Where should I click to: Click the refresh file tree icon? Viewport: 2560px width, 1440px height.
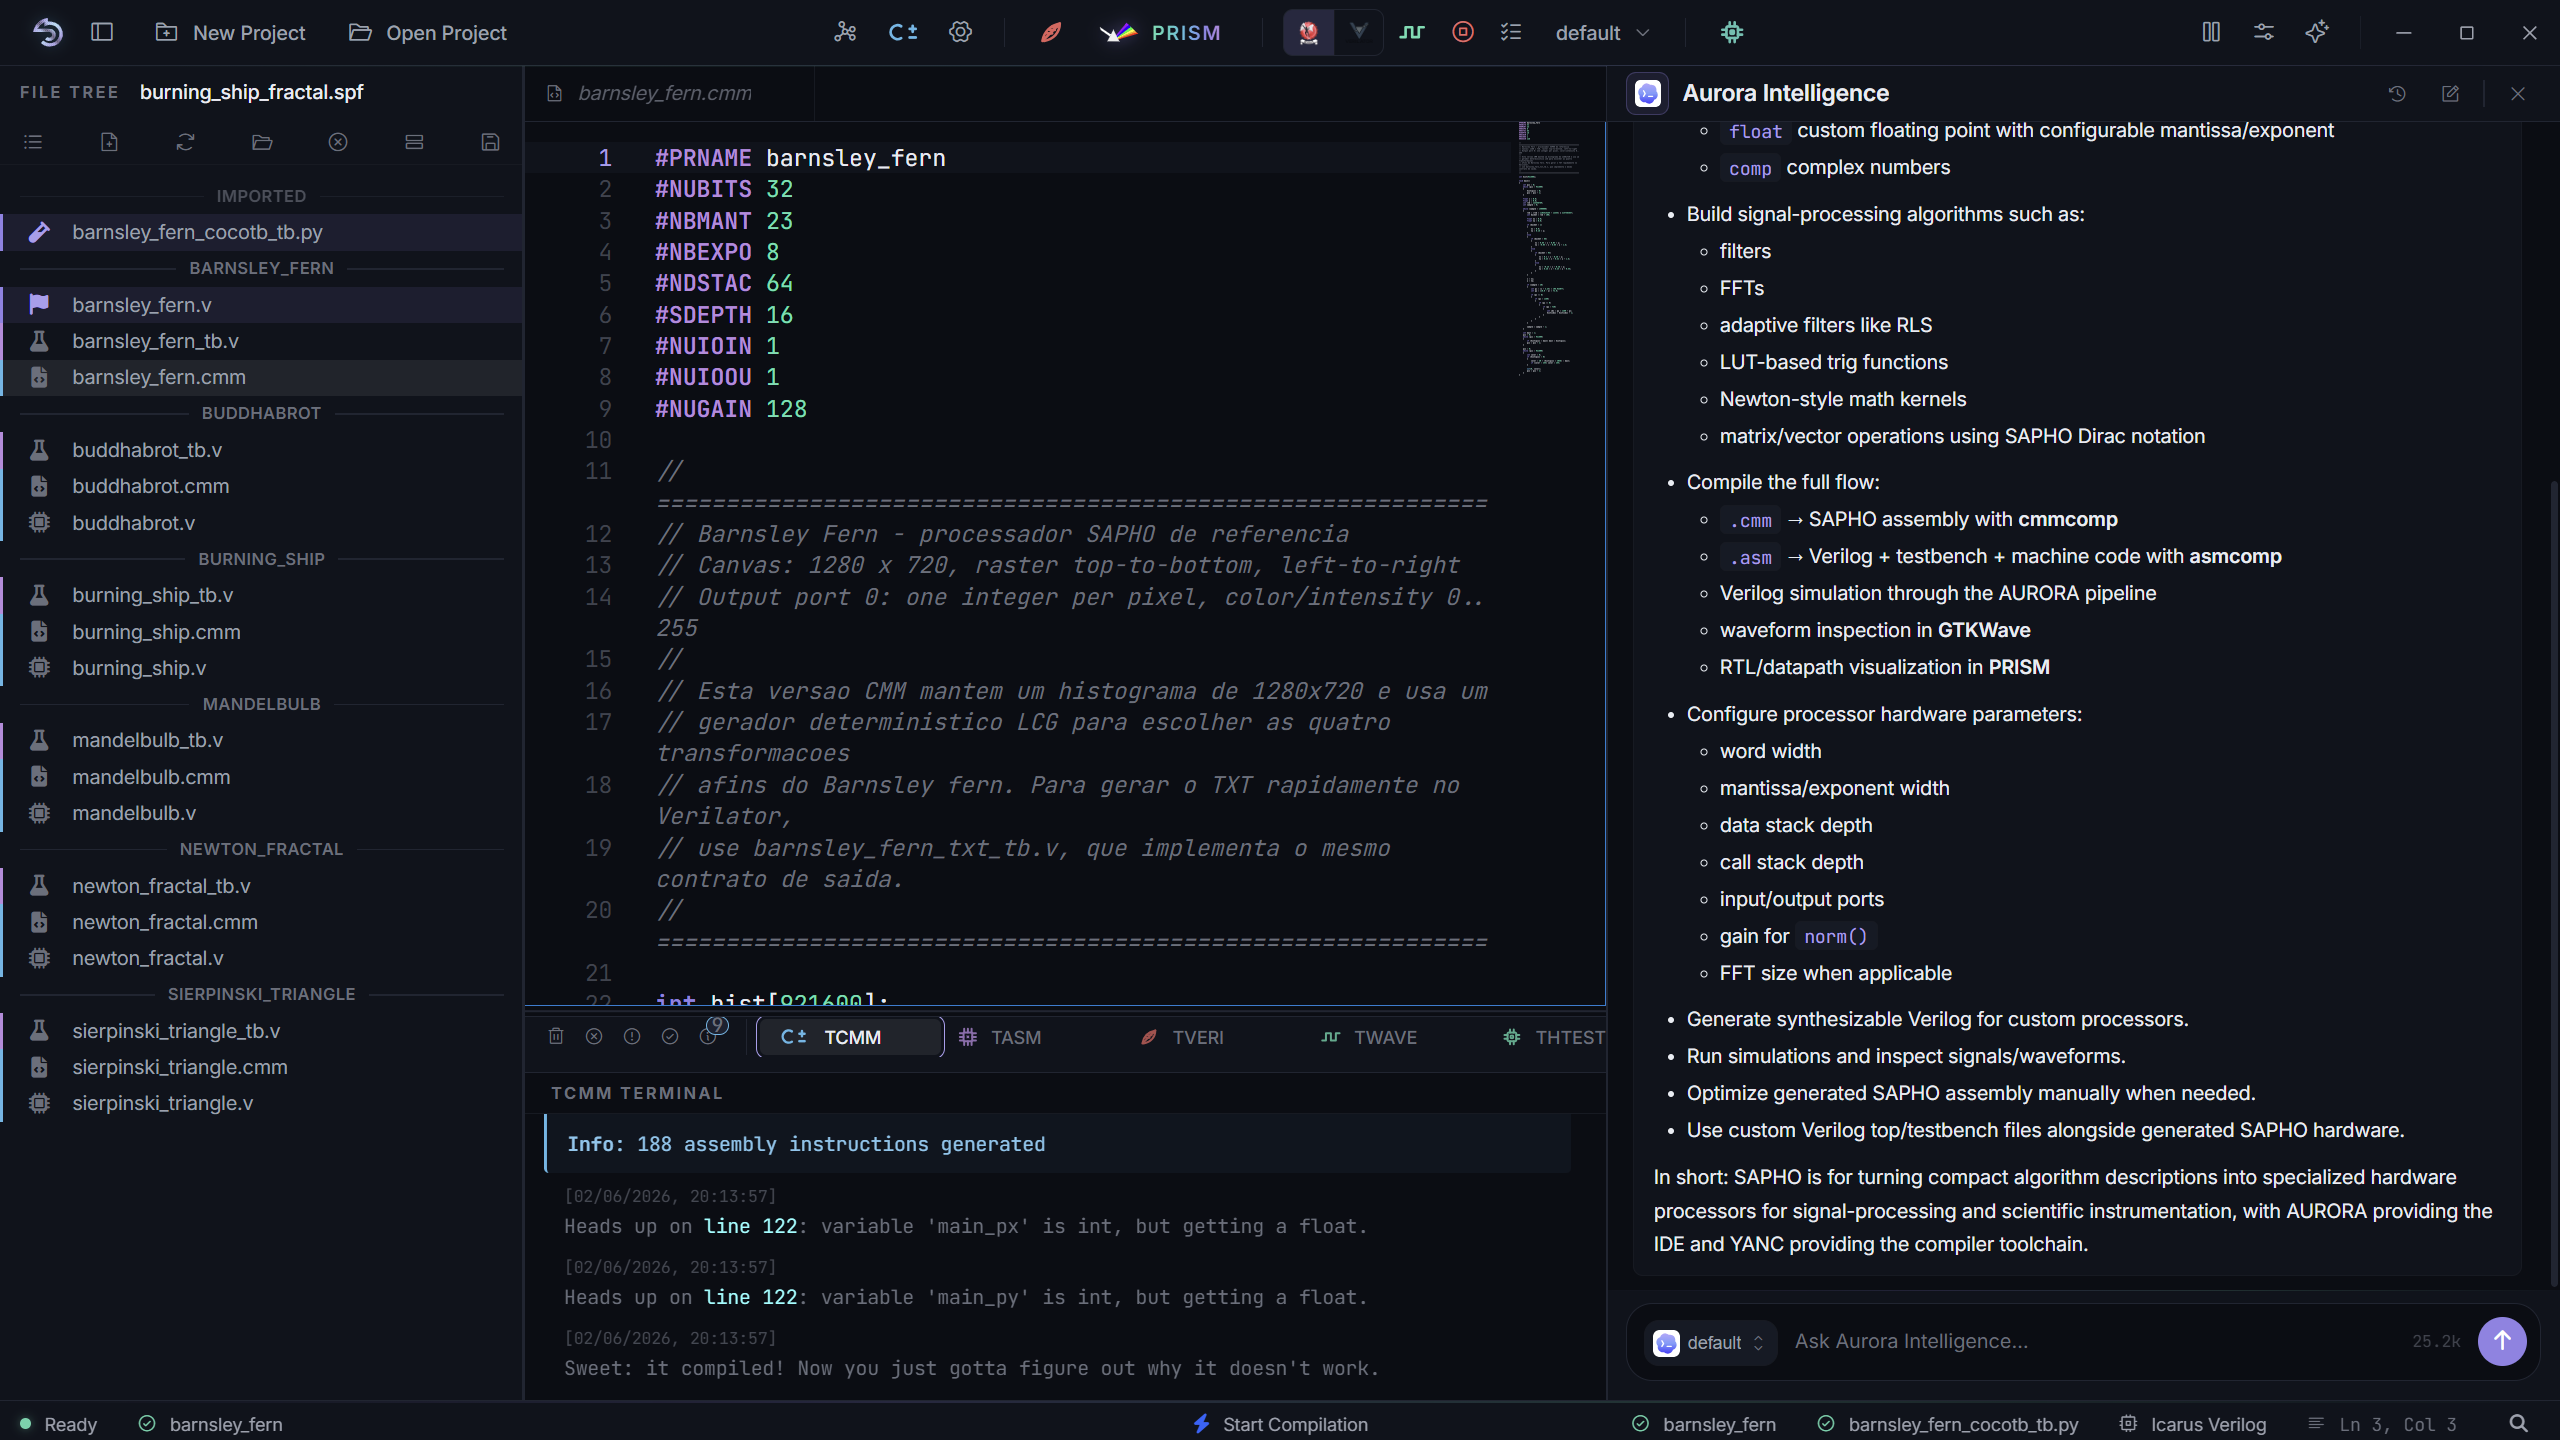(185, 142)
